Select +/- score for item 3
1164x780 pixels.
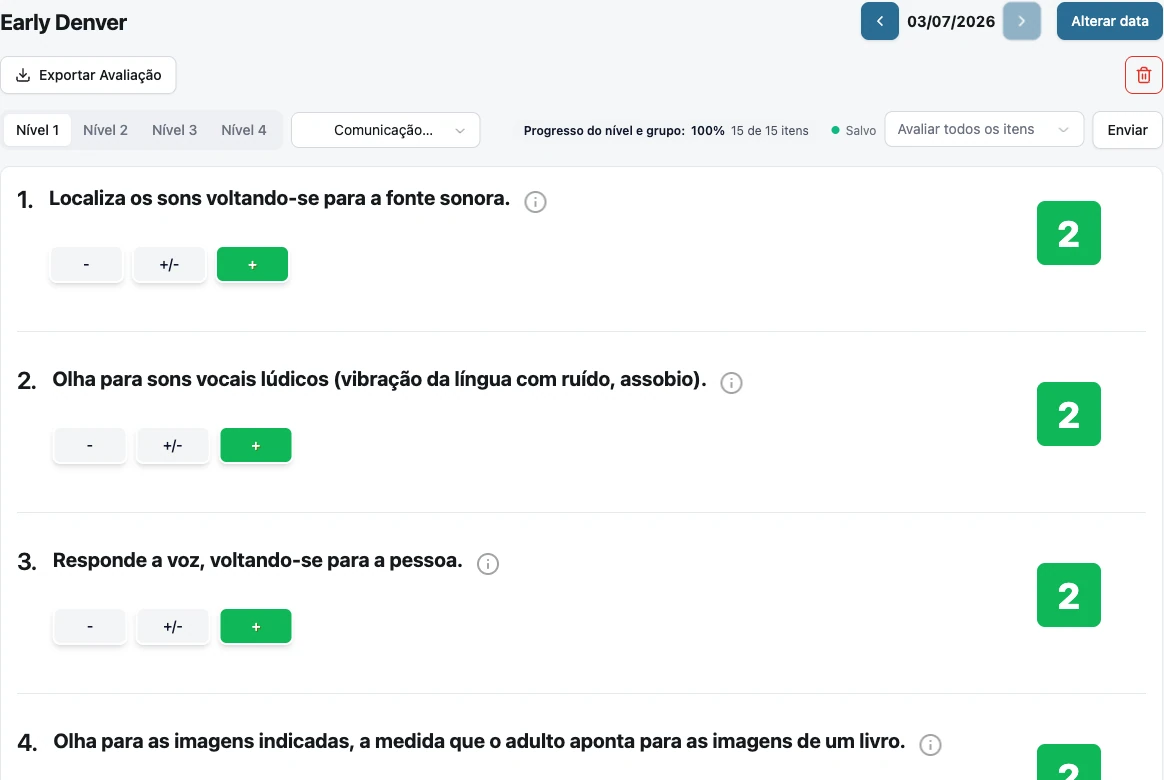[x=173, y=626]
